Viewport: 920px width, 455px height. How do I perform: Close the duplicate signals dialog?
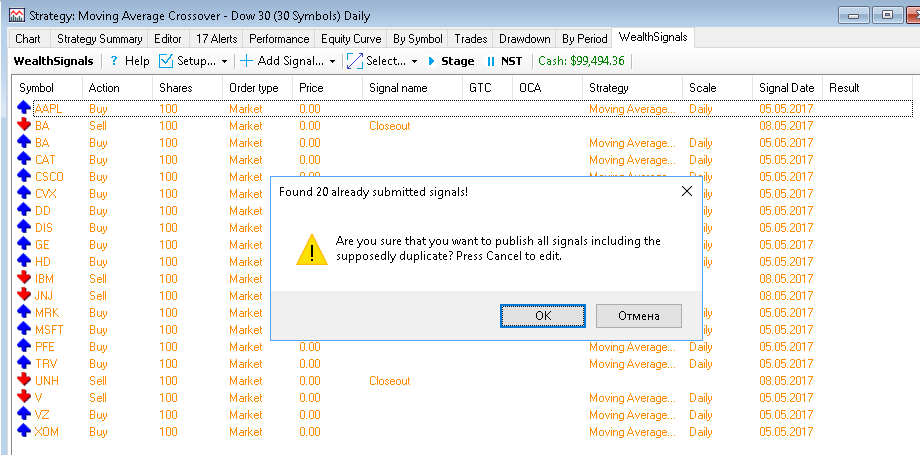pos(687,191)
